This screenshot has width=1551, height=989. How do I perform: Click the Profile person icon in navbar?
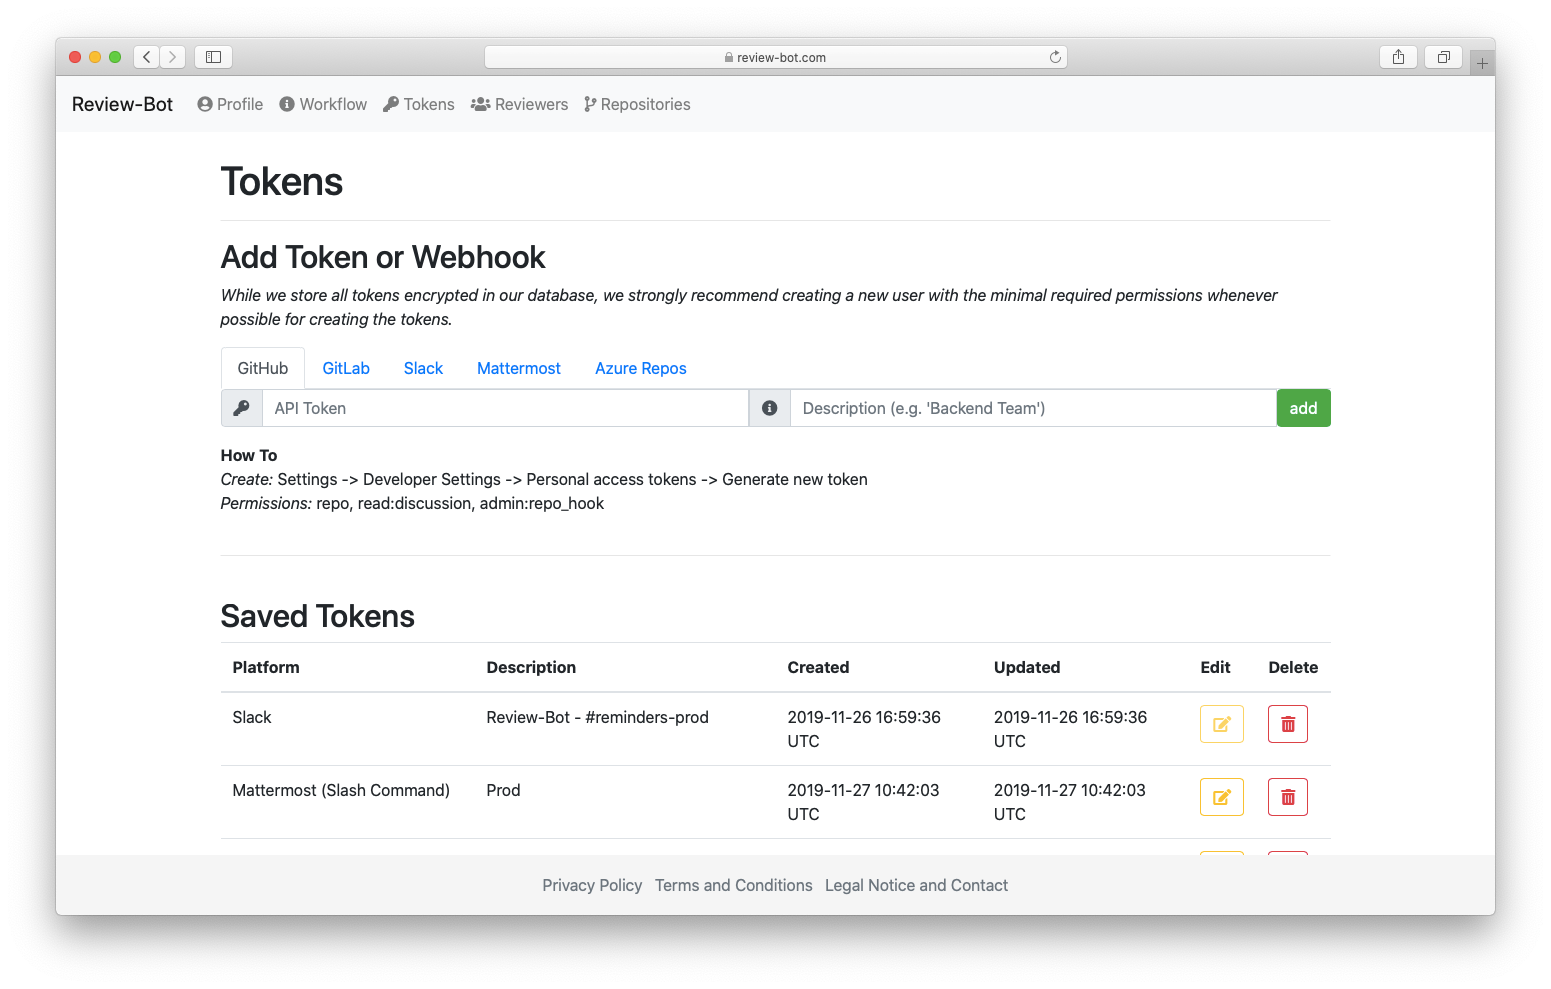(203, 104)
